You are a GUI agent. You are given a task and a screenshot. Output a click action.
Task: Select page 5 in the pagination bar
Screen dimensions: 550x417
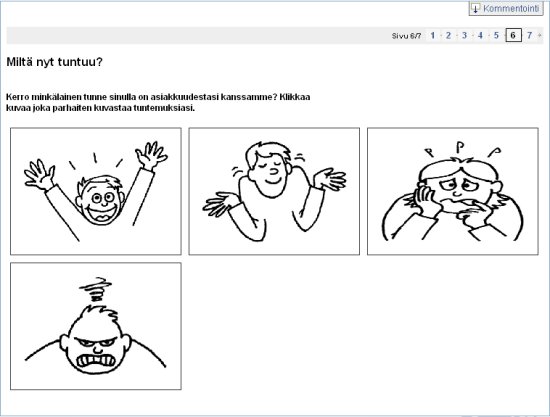[496, 35]
